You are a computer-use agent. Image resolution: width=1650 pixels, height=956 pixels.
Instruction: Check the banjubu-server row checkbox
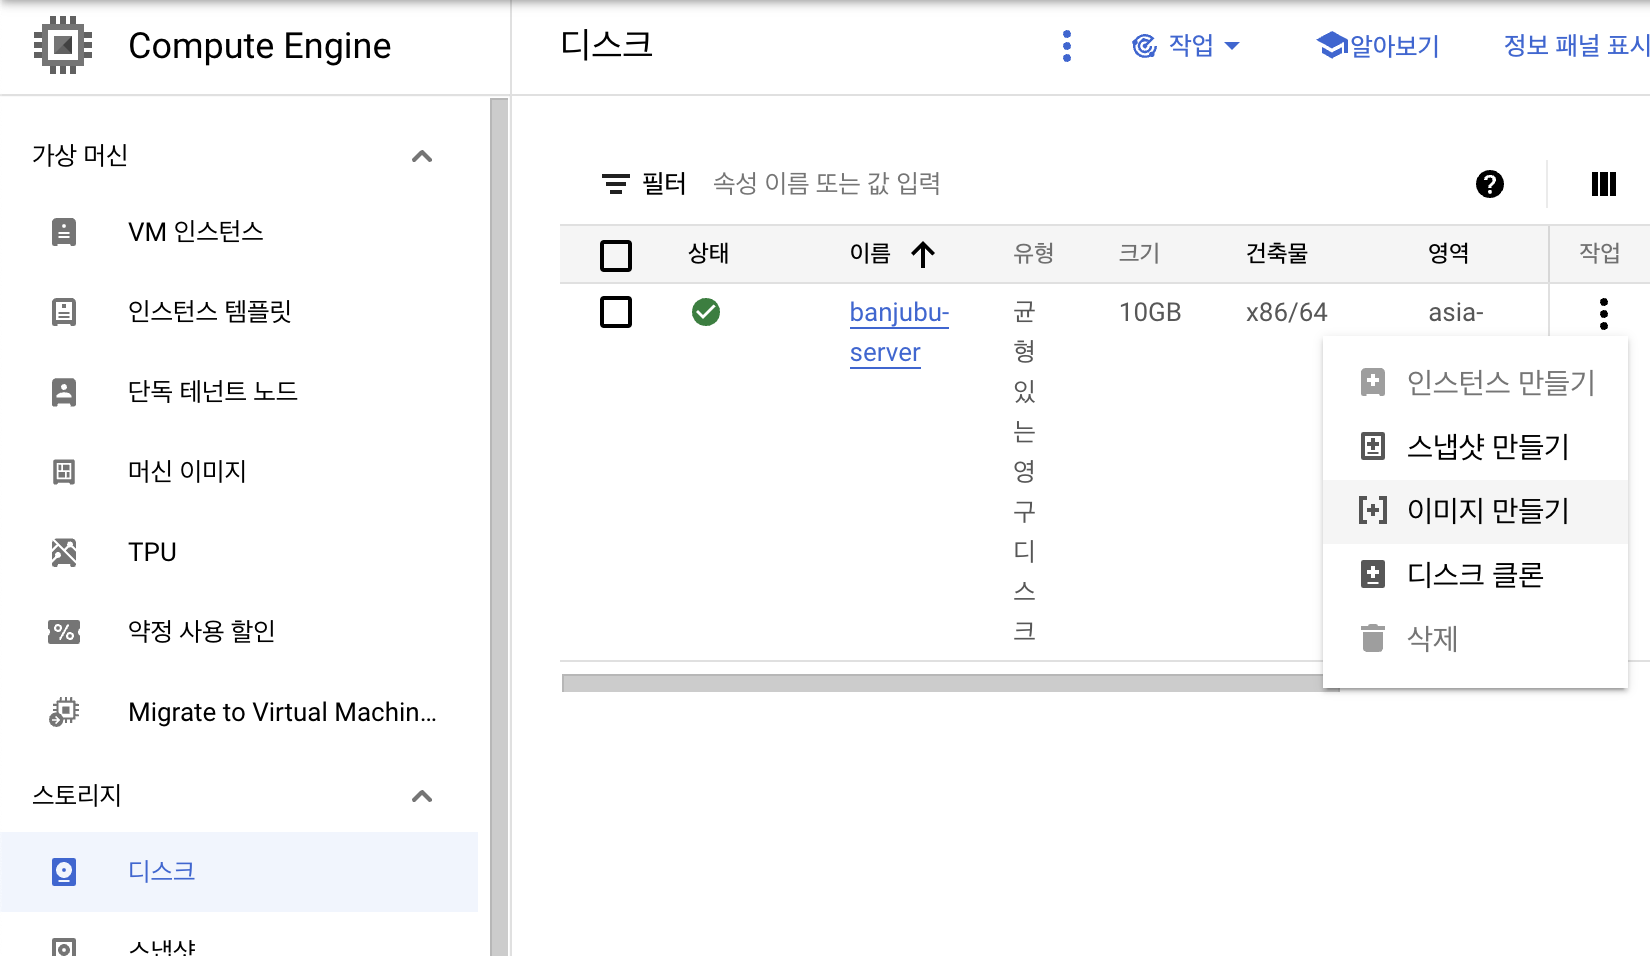[616, 312]
